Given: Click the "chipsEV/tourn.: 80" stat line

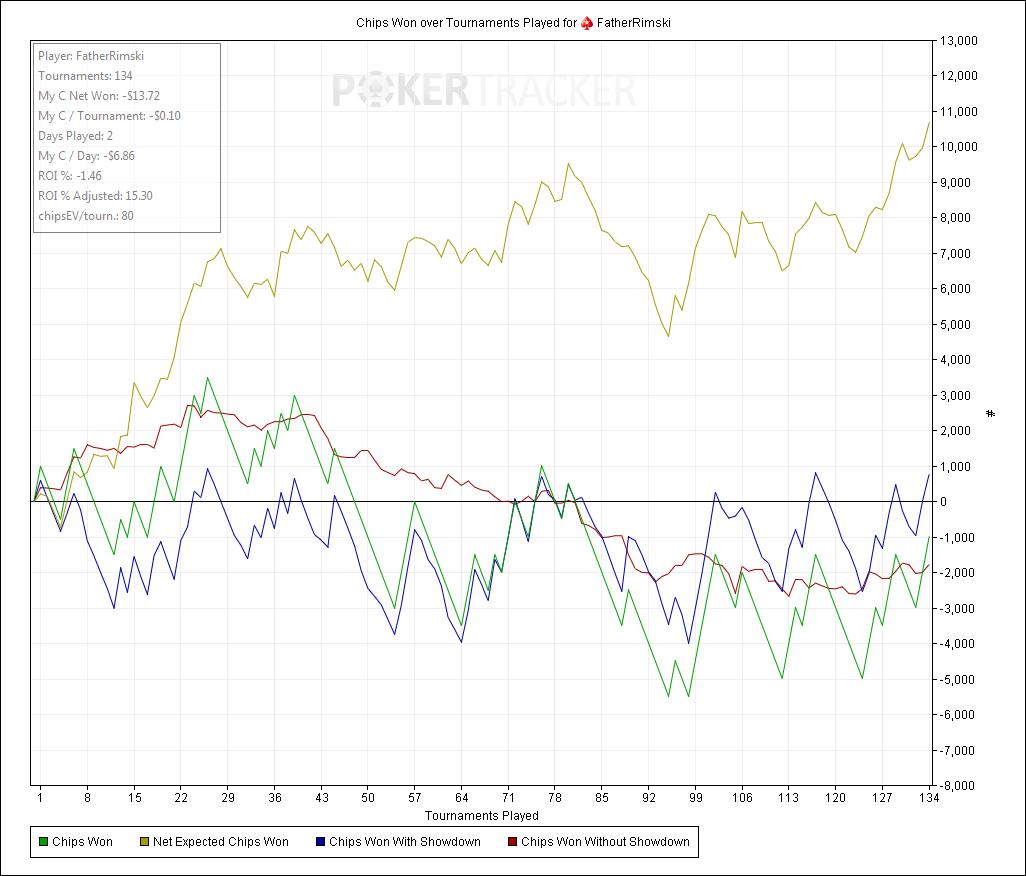Looking at the screenshot, I should click(x=86, y=216).
